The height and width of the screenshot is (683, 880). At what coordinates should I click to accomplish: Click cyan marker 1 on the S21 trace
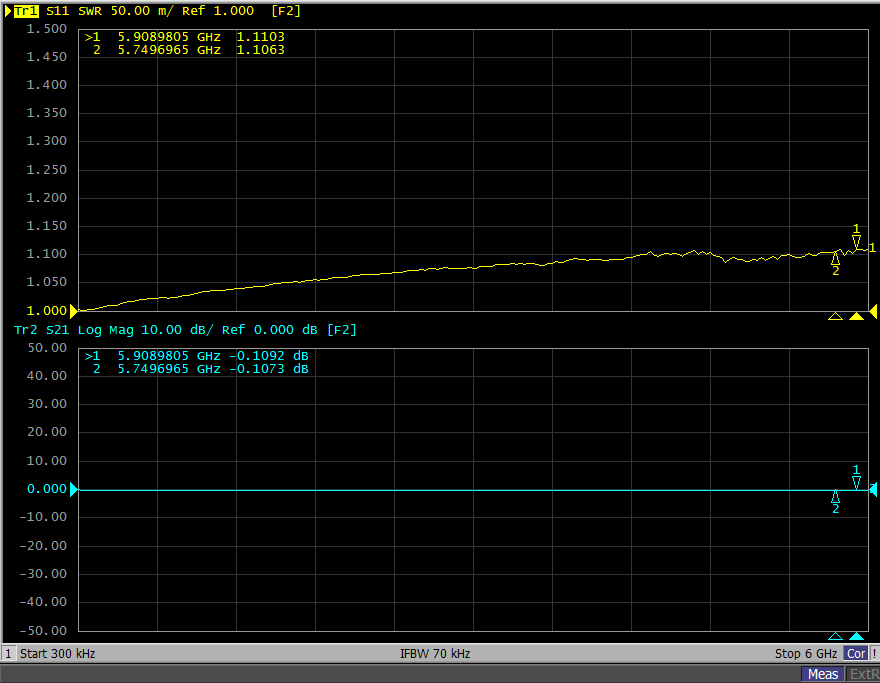(x=856, y=482)
